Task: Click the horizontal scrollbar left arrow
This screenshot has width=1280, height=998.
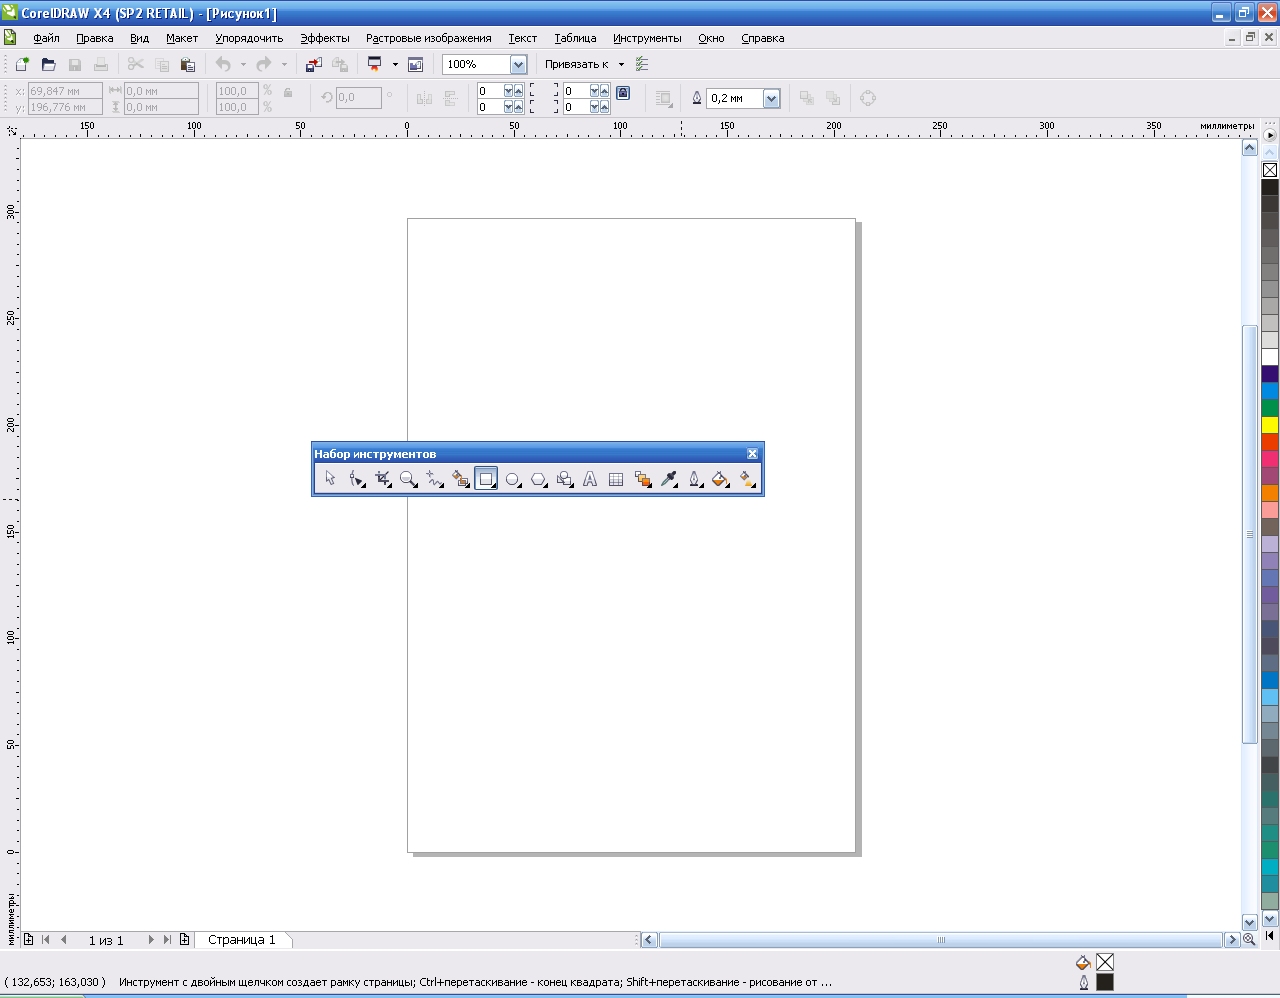Action: click(649, 940)
